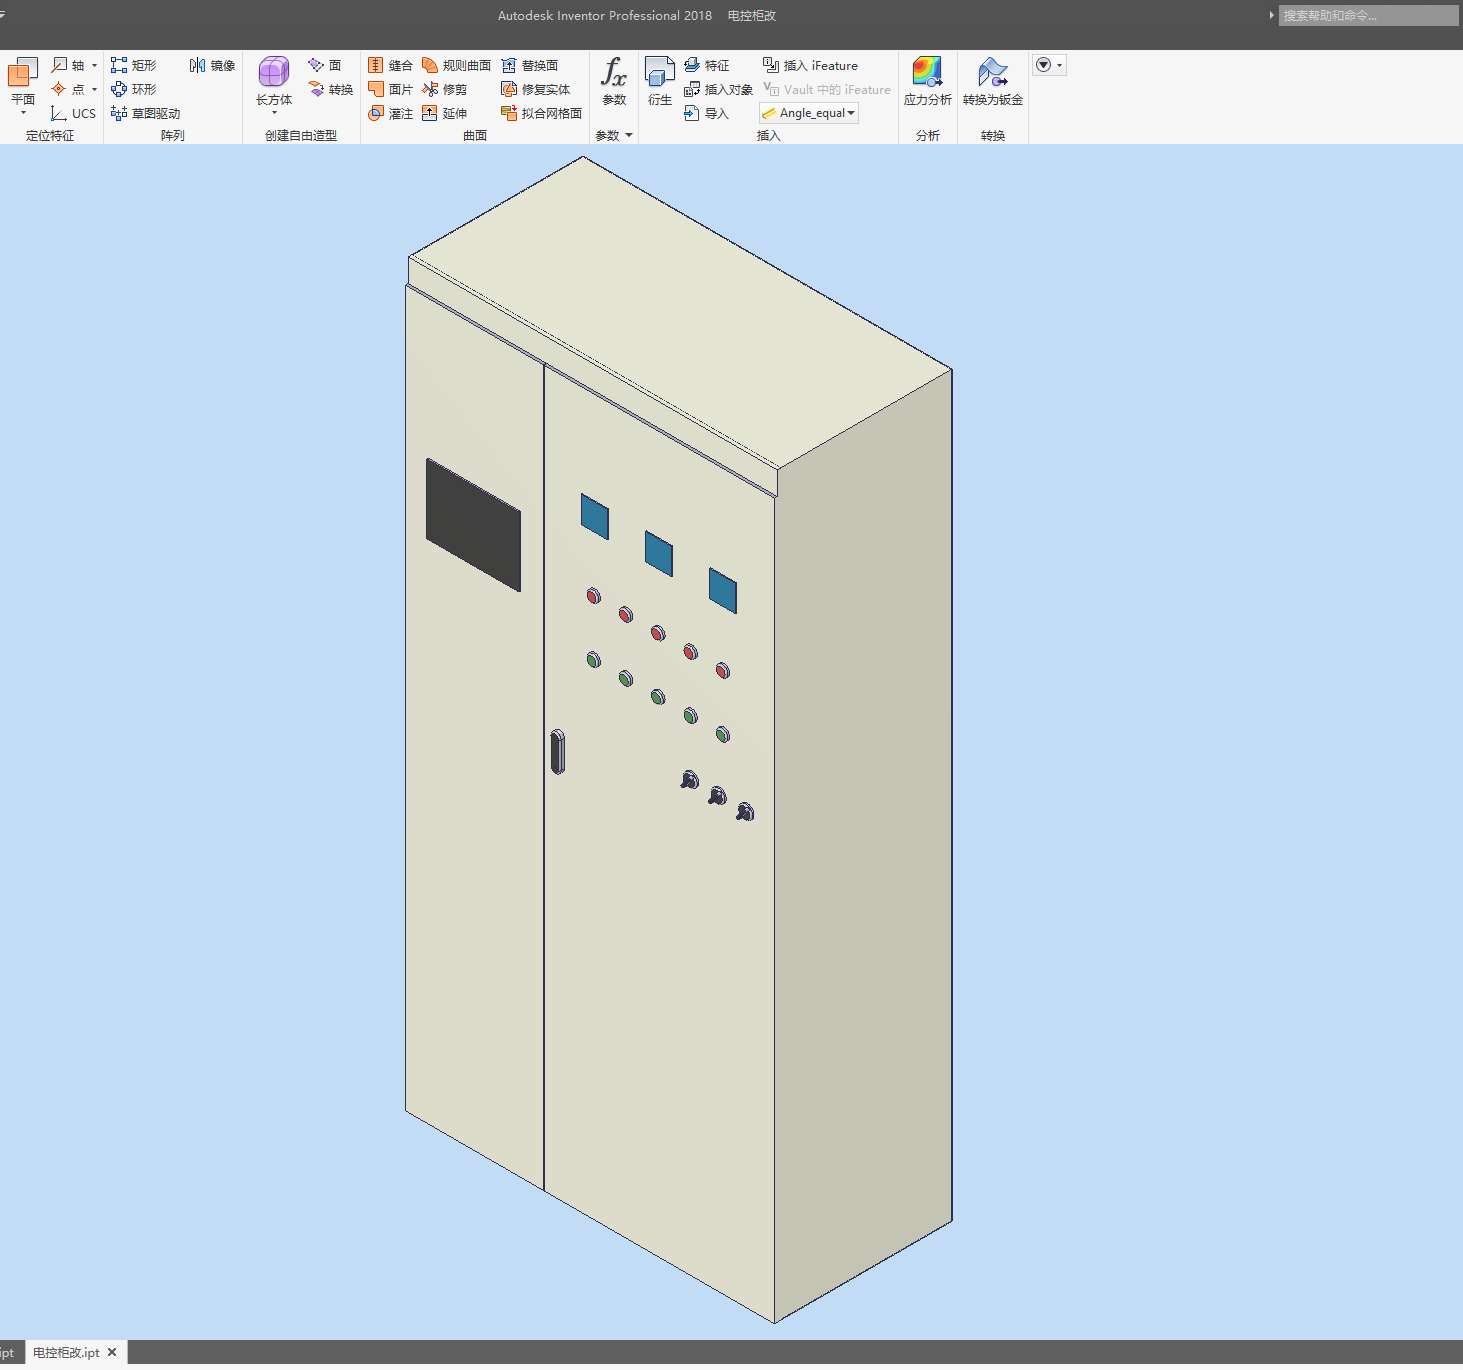Click the 插入对象 insert object tool
The image size is (1463, 1370).
coord(718,89)
